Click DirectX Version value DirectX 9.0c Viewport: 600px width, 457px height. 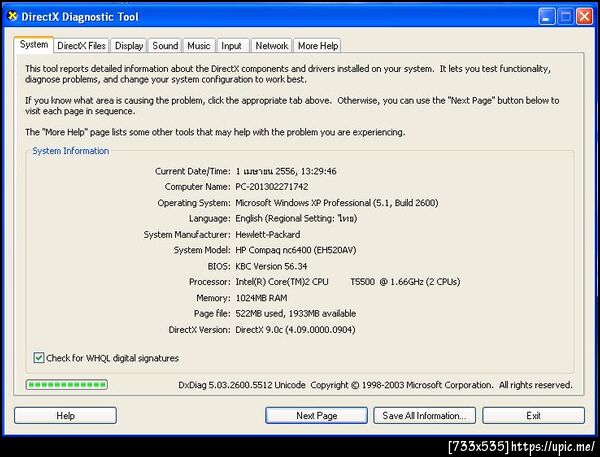(x=295, y=330)
